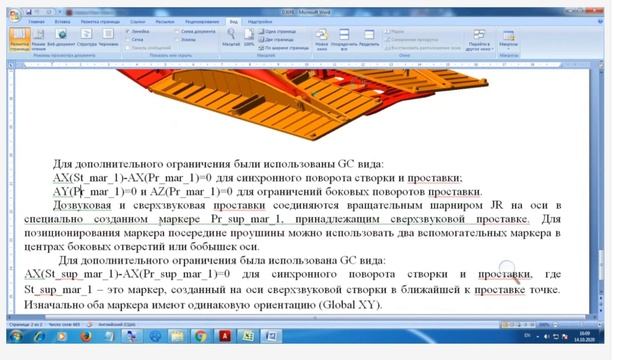This screenshot has width=640, height=360.
Task: Switch to Структура outline view
Action: click(x=87, y=38)
